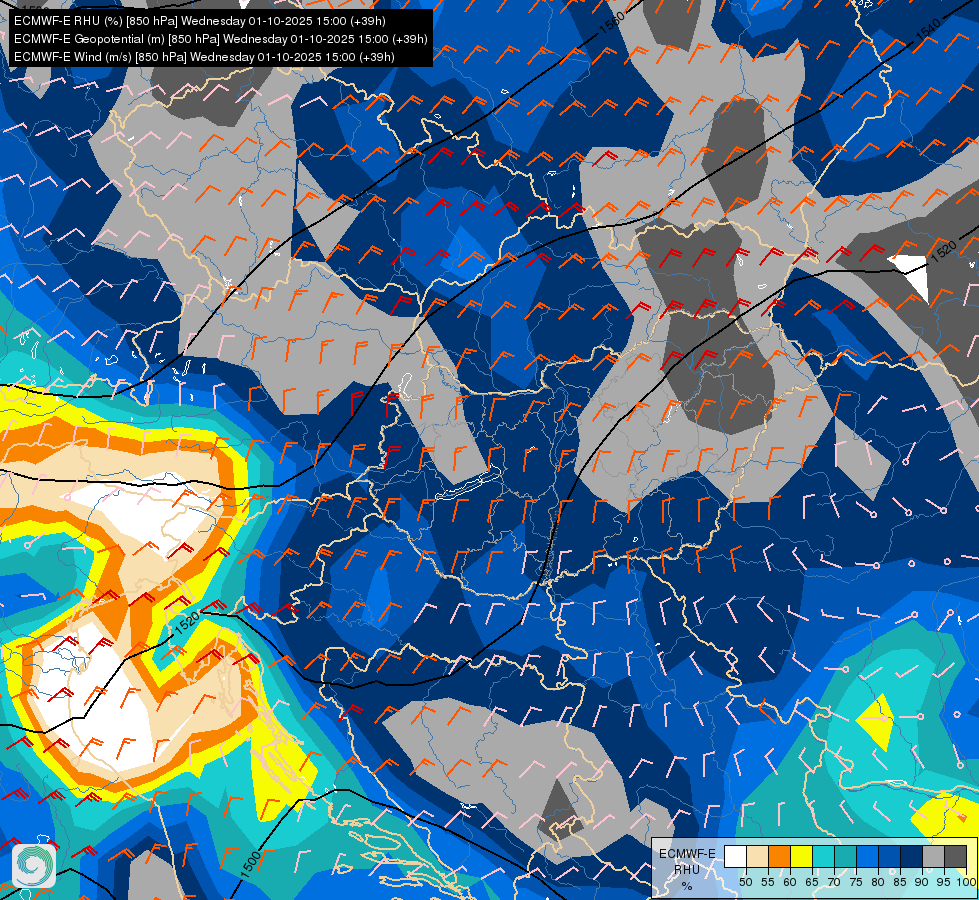Screen dimensions: 979x900
Task: Click the legend value '55'
Action: (x=768, y=882)
